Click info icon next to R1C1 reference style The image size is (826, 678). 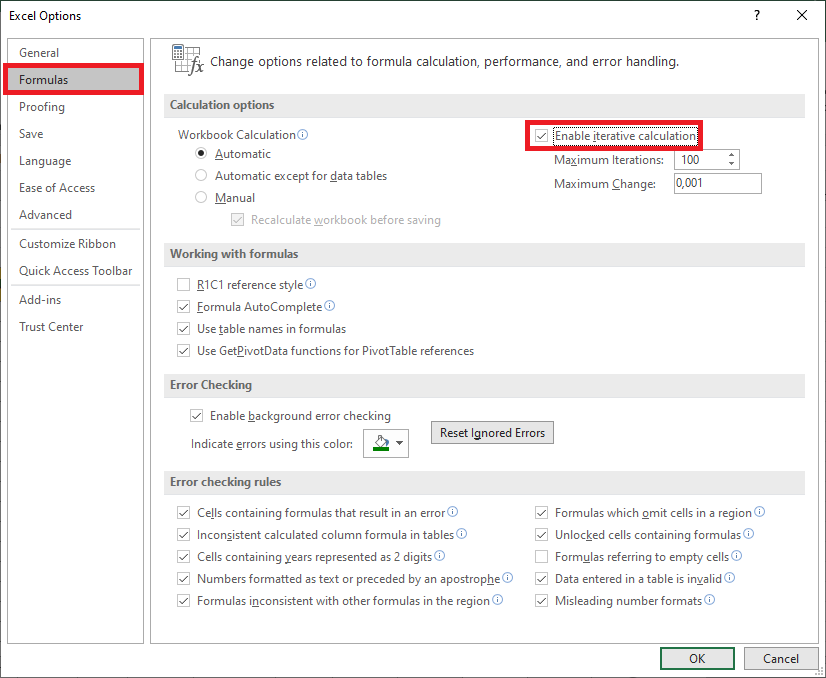pos(311,285)
